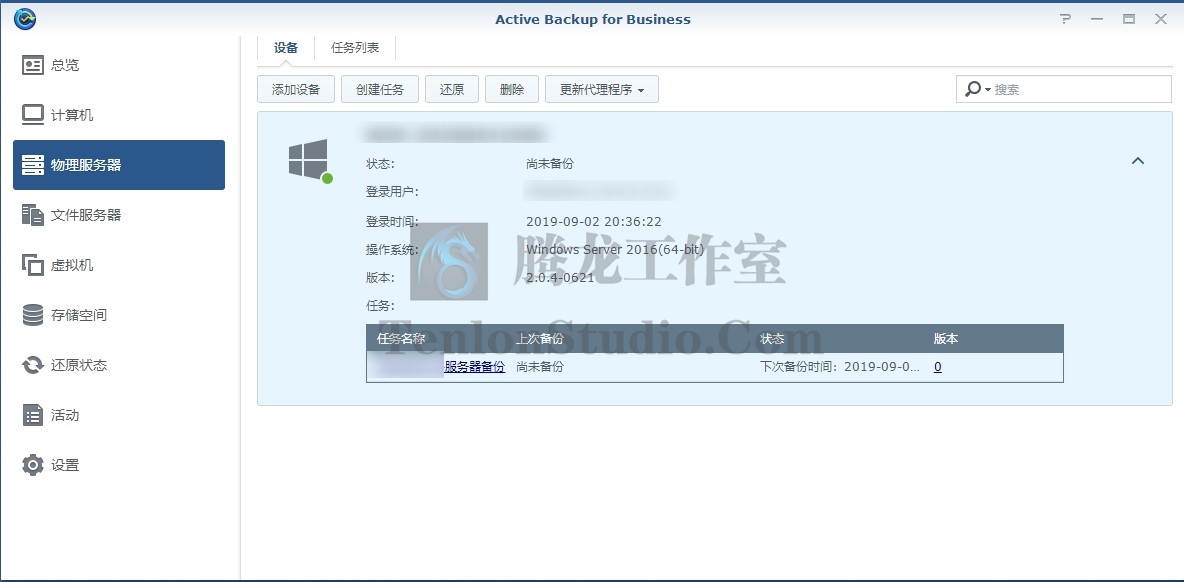Open the 总览 overview icon in sidebar

(x=32, y=65)
